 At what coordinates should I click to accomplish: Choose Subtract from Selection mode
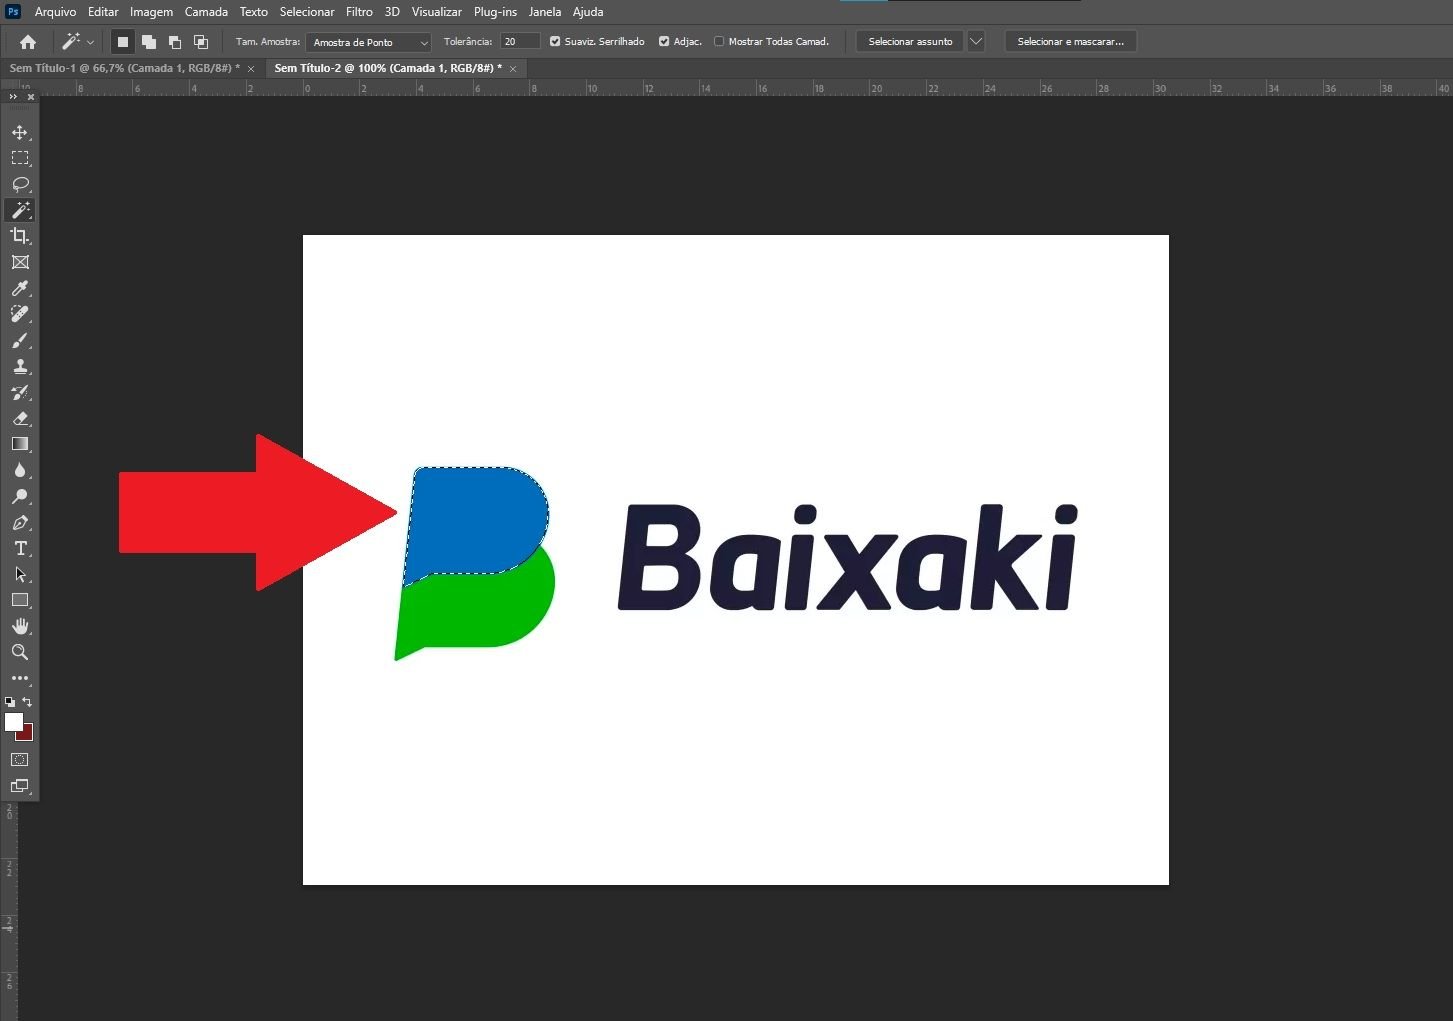click(175, 42)
